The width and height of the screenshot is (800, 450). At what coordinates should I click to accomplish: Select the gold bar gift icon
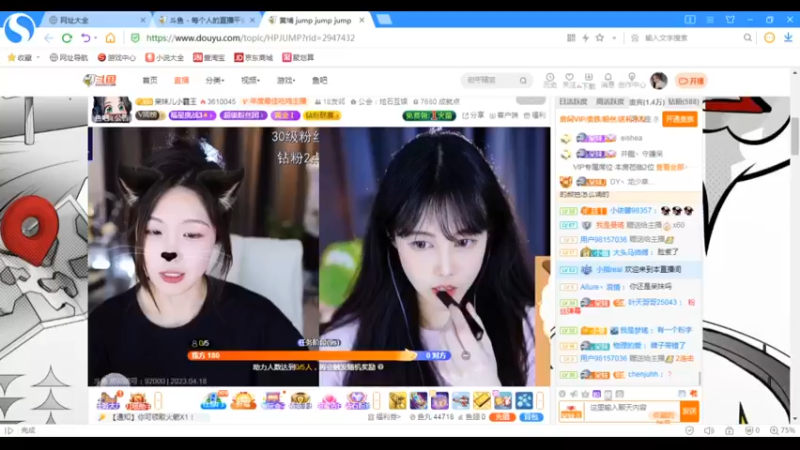click(481, 401)
